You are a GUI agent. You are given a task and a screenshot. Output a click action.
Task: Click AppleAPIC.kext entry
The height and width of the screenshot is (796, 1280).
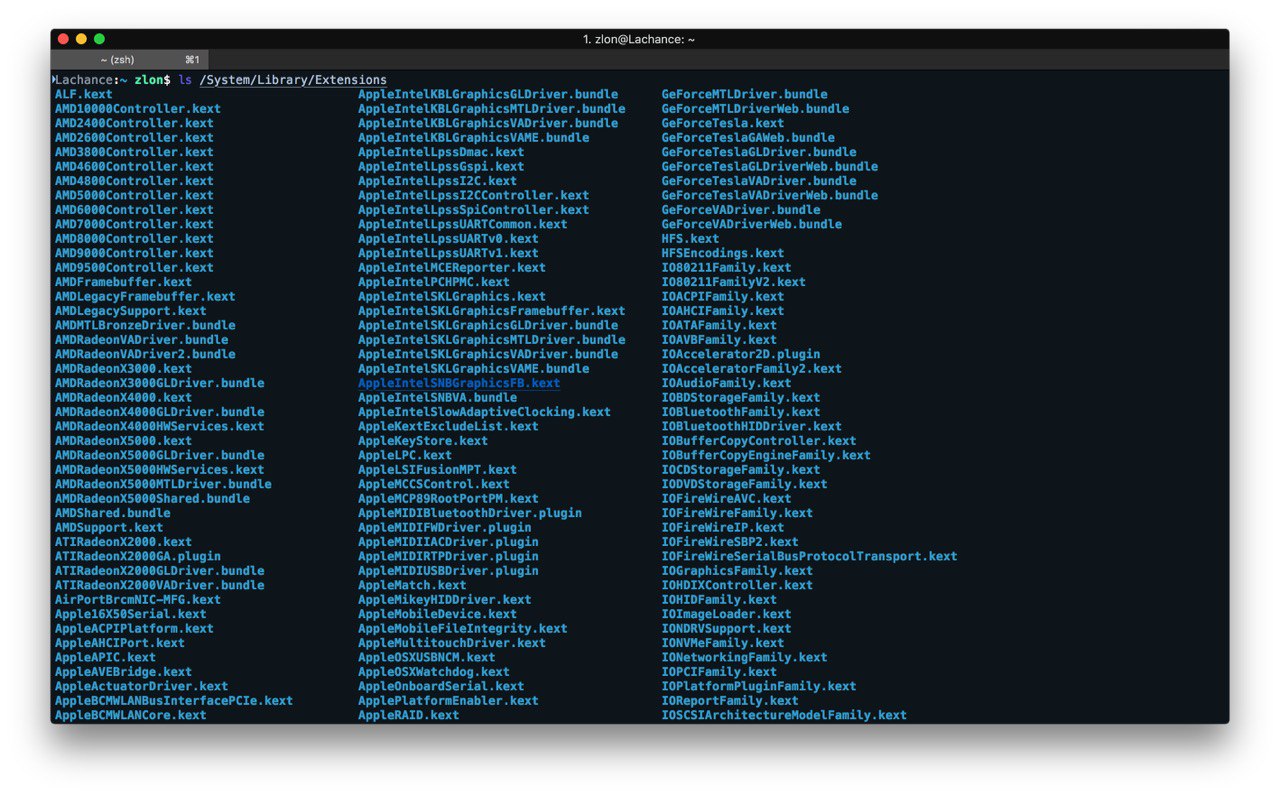point(105,657)
